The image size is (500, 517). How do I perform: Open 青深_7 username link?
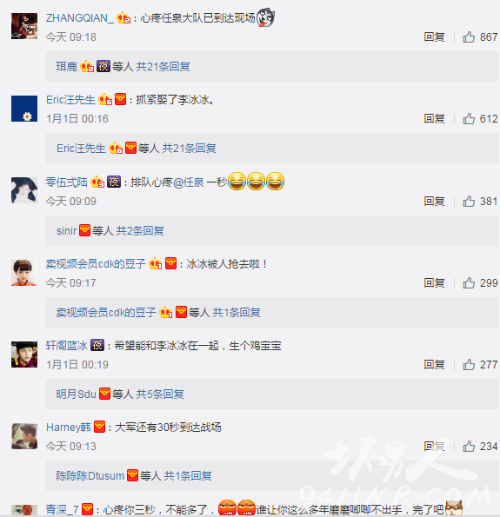click(x=62, y=509)
